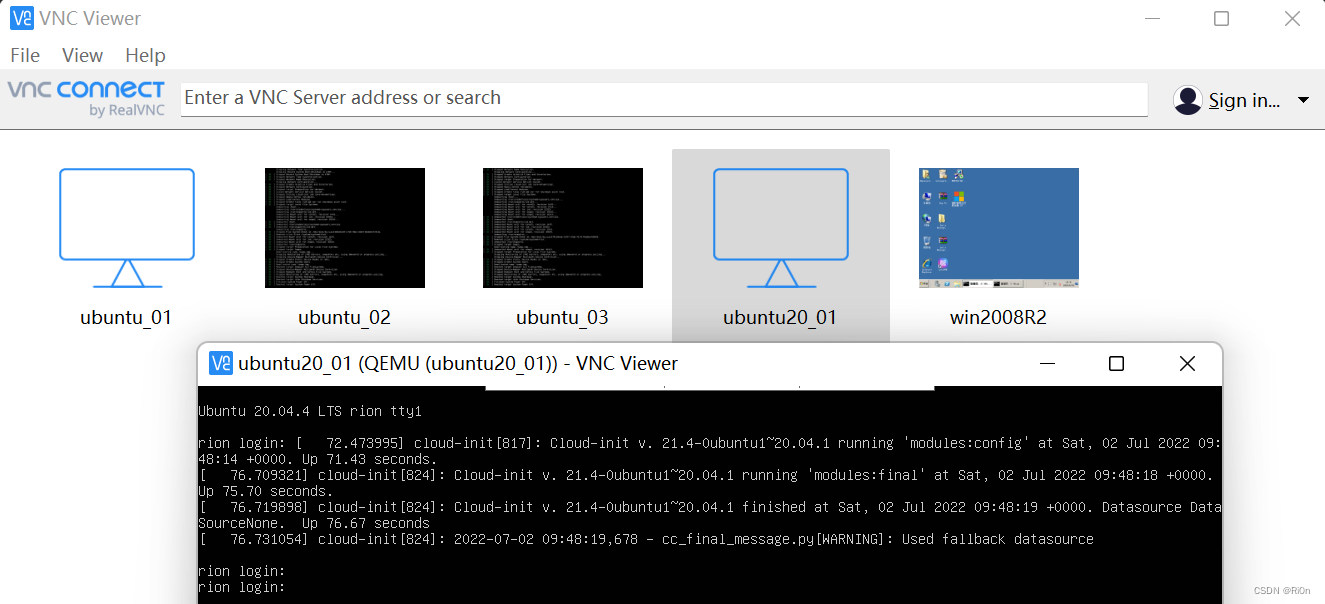Select the win2008R2 blue desktop preview

[x=998, y=227]
